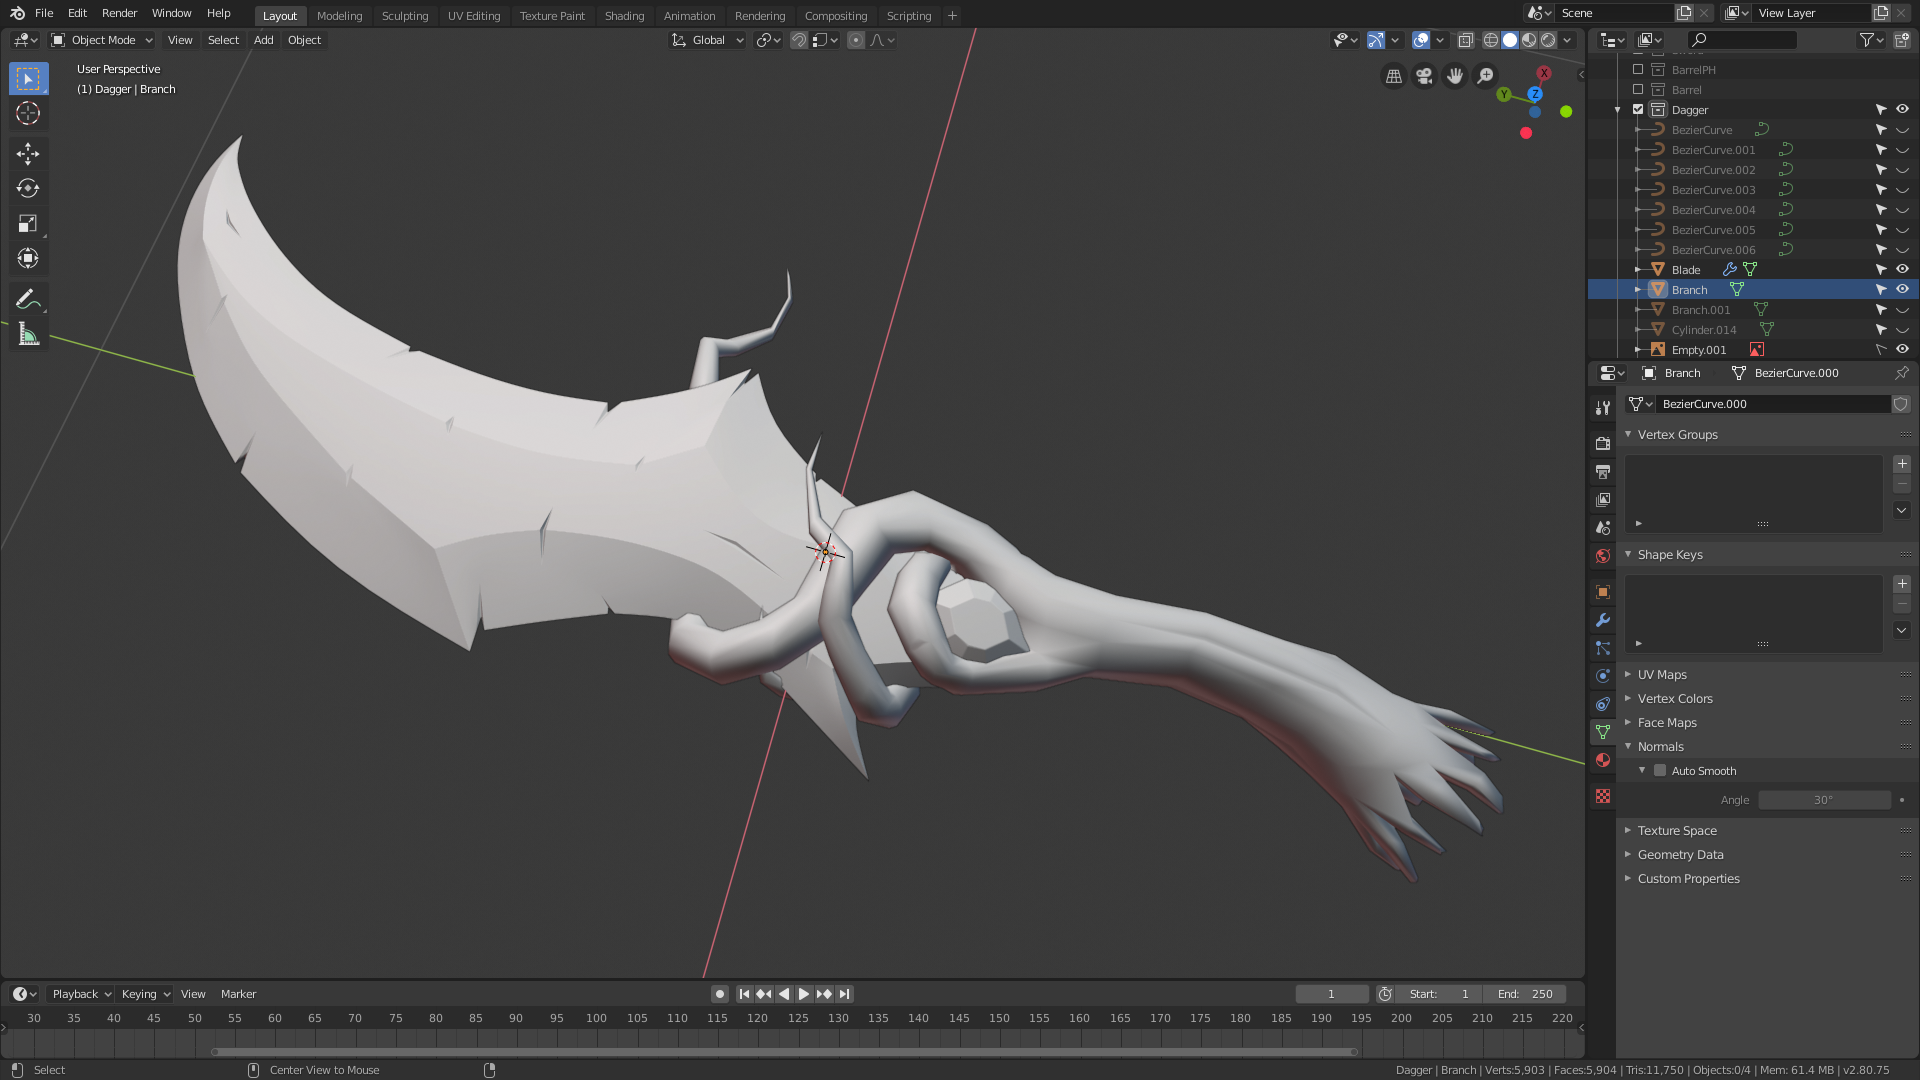This screenshot has height=1080, width=1920.
Task: Open the Modifier properties wrench tab
Action: tap(1603, 620)
